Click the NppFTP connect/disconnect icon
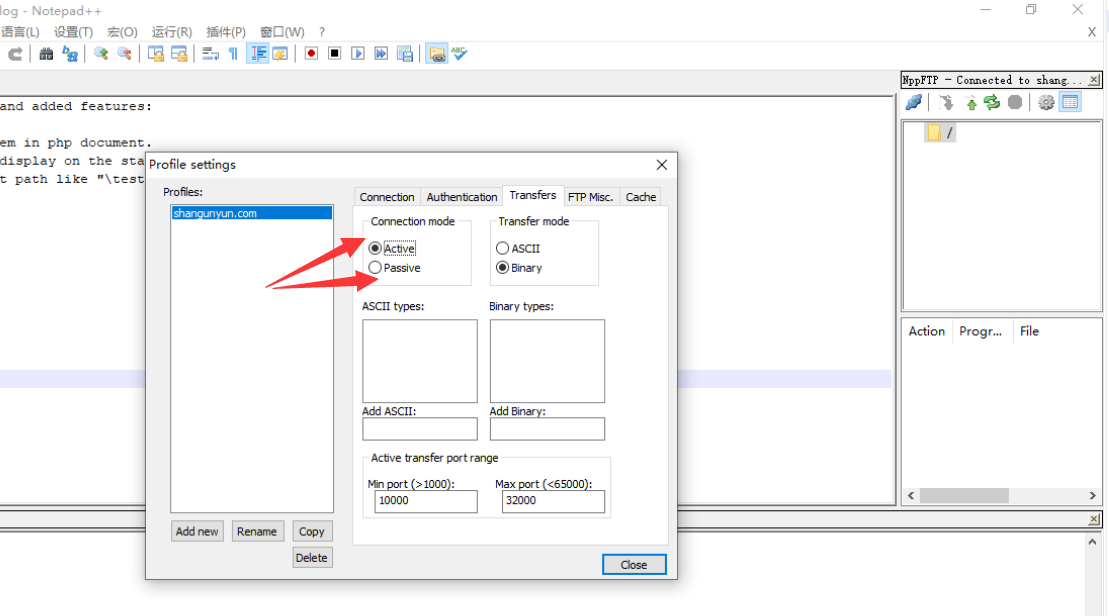Viewport: 1109px width, 616px height. click(x=913, y=102)
